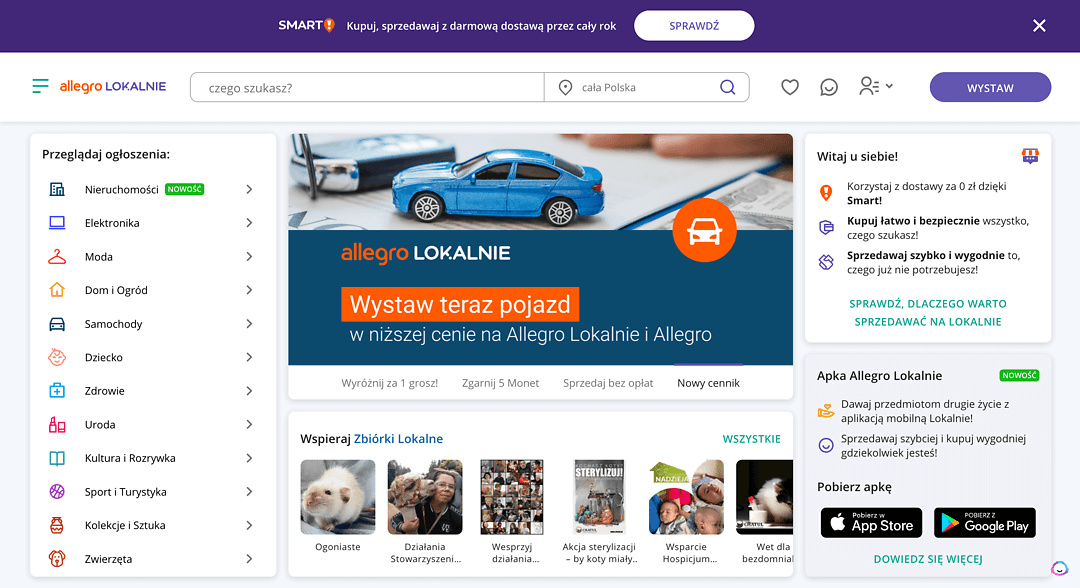This screenshot has height=588, width=1080.
Task: Open the user account icon menu
Action: point(876,86)
